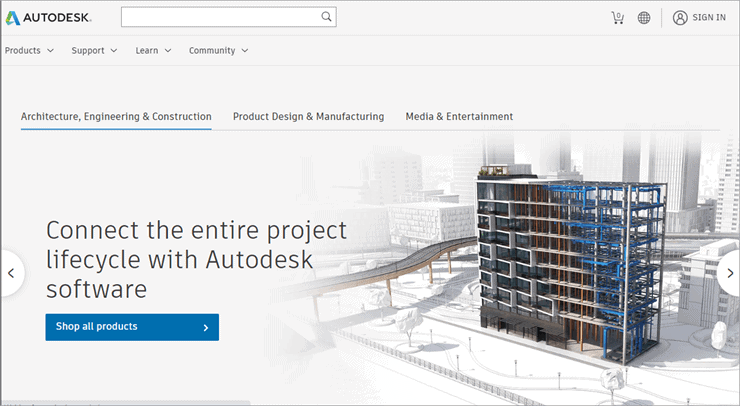Focus the search input field

(228, 17)
